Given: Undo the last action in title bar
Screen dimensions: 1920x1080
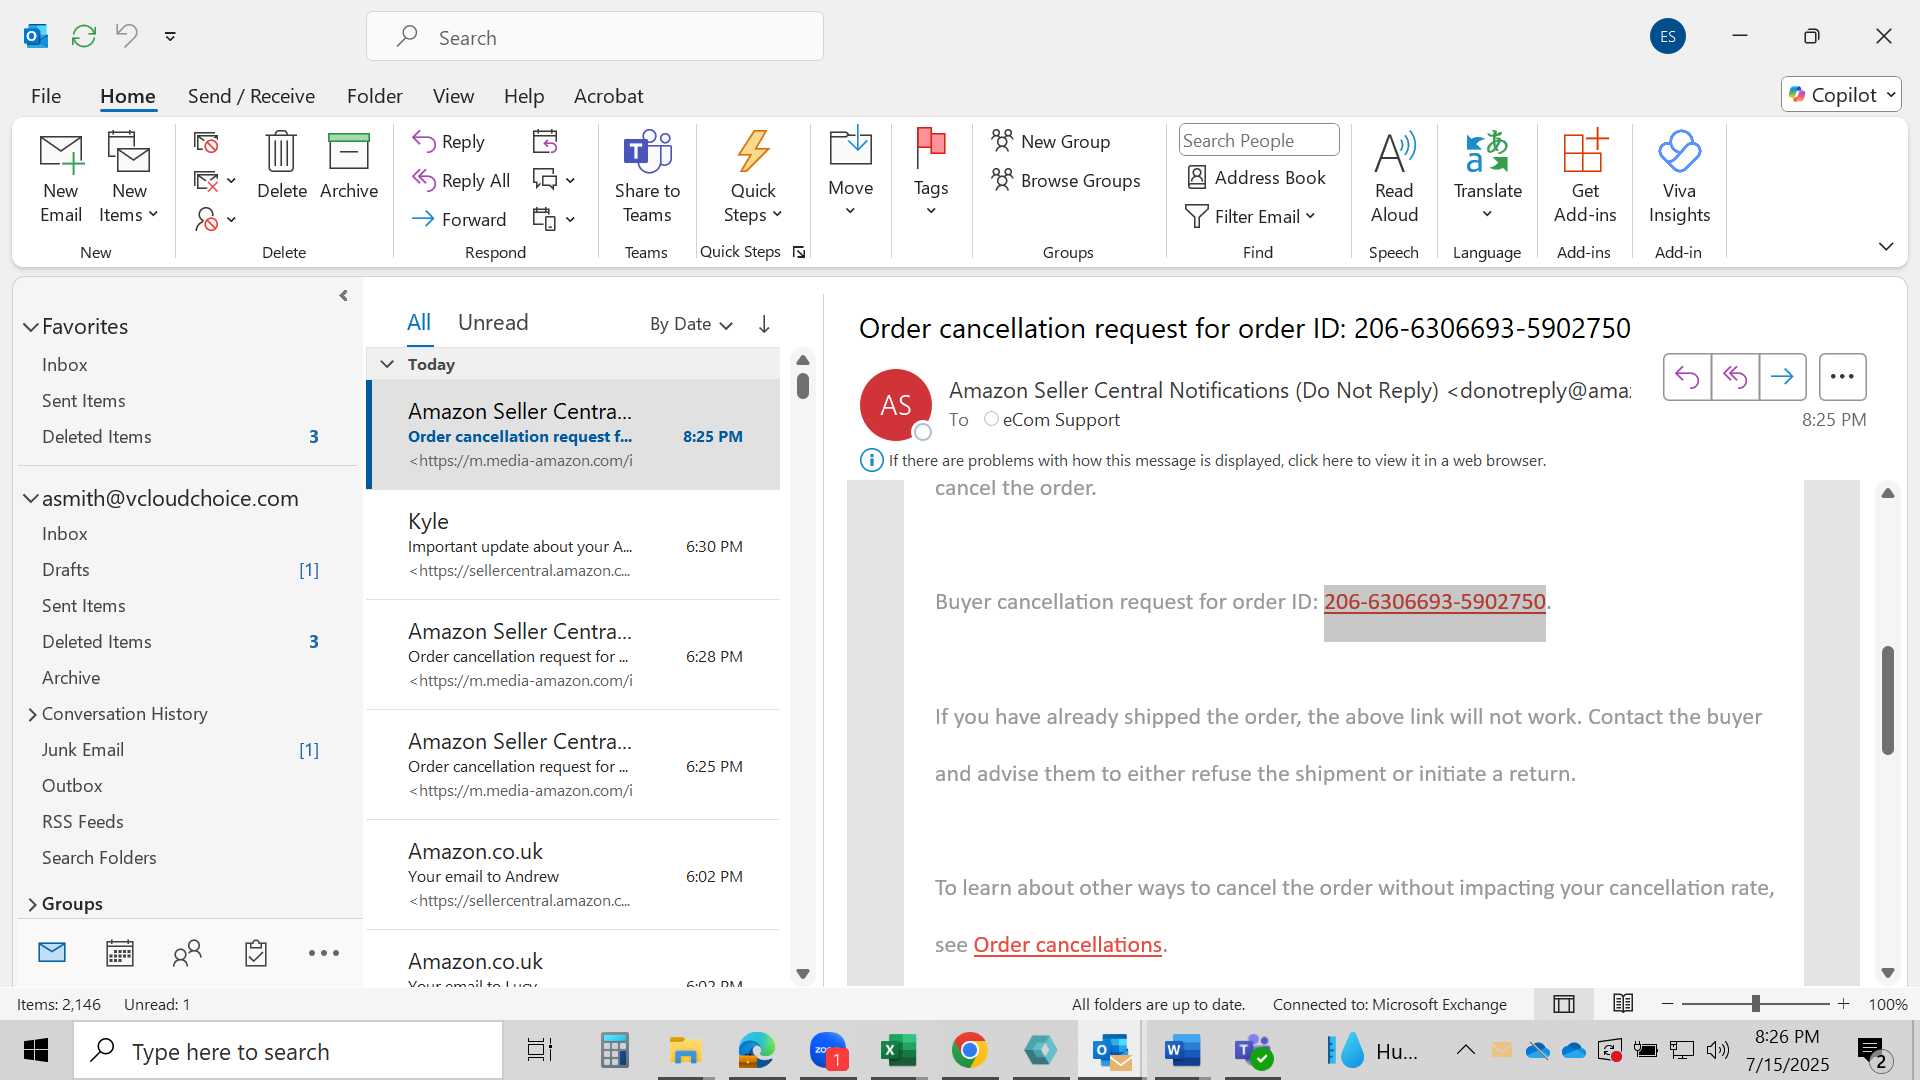Looking at the screenshot, I should 126,36.
